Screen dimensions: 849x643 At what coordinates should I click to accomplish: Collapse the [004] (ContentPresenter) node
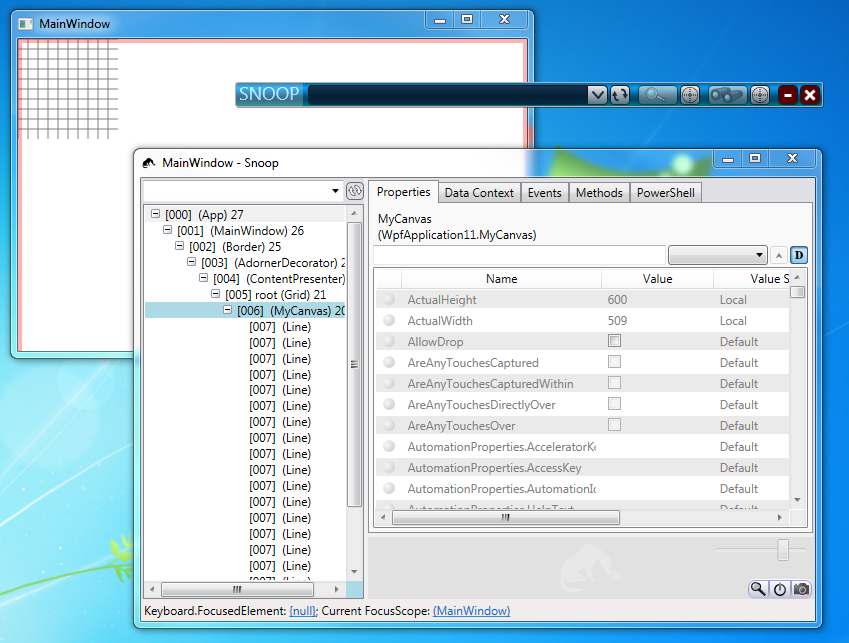203,278
